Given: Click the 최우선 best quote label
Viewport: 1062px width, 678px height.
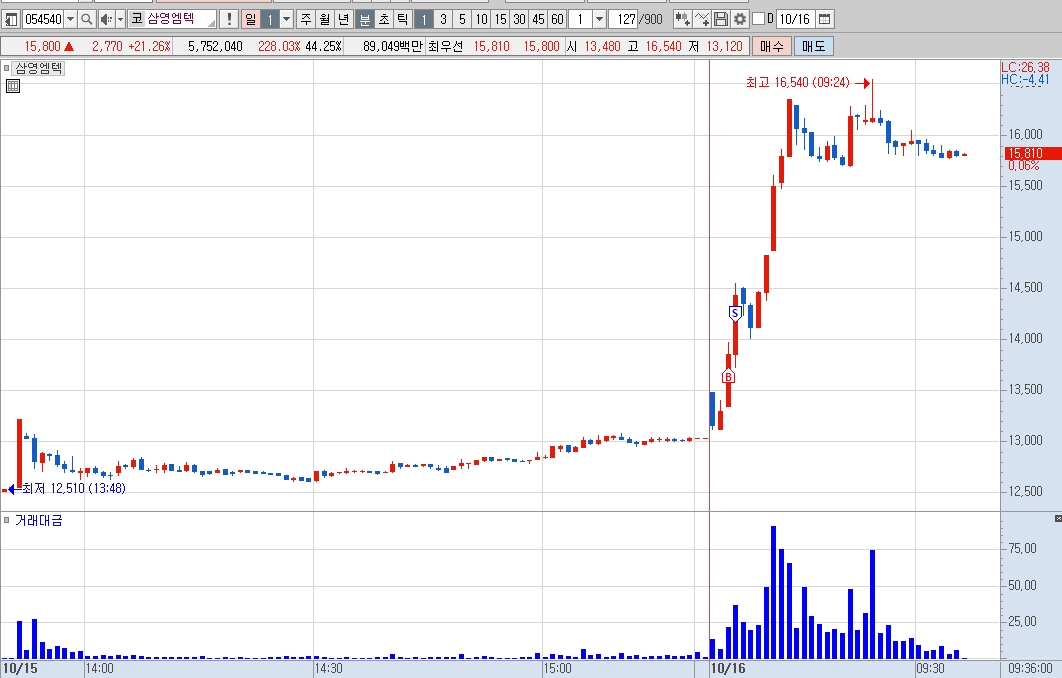Looking at the screenshot, I should point(445,46).
